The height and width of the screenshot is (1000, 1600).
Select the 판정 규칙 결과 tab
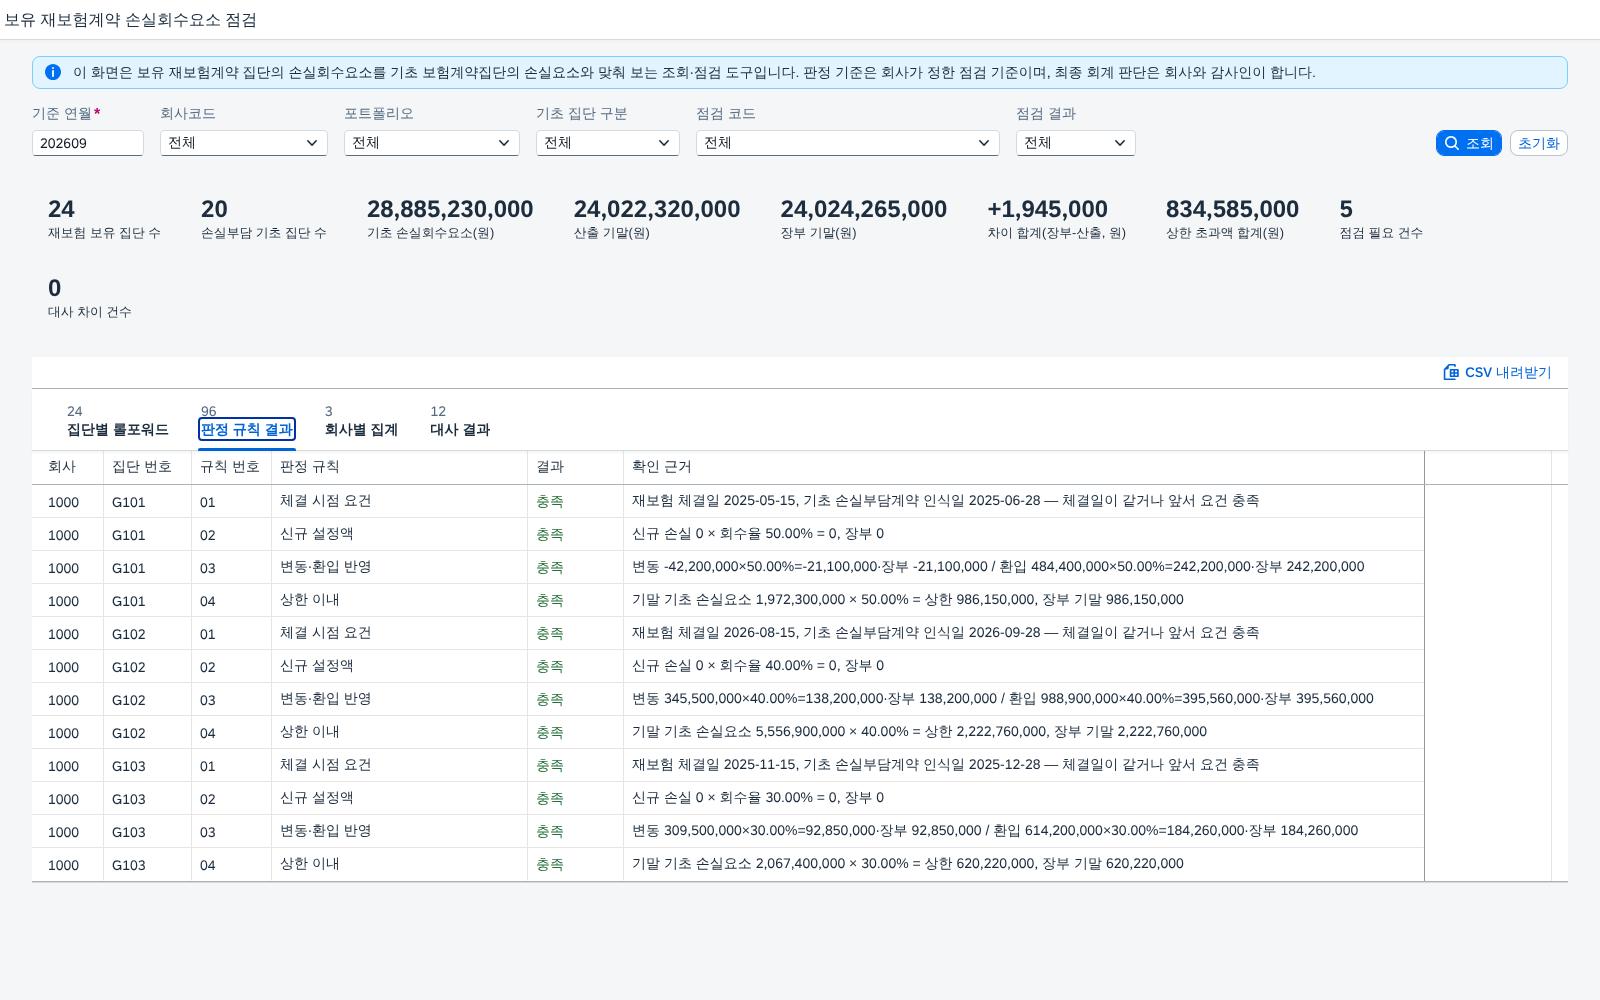coord(247,429)
